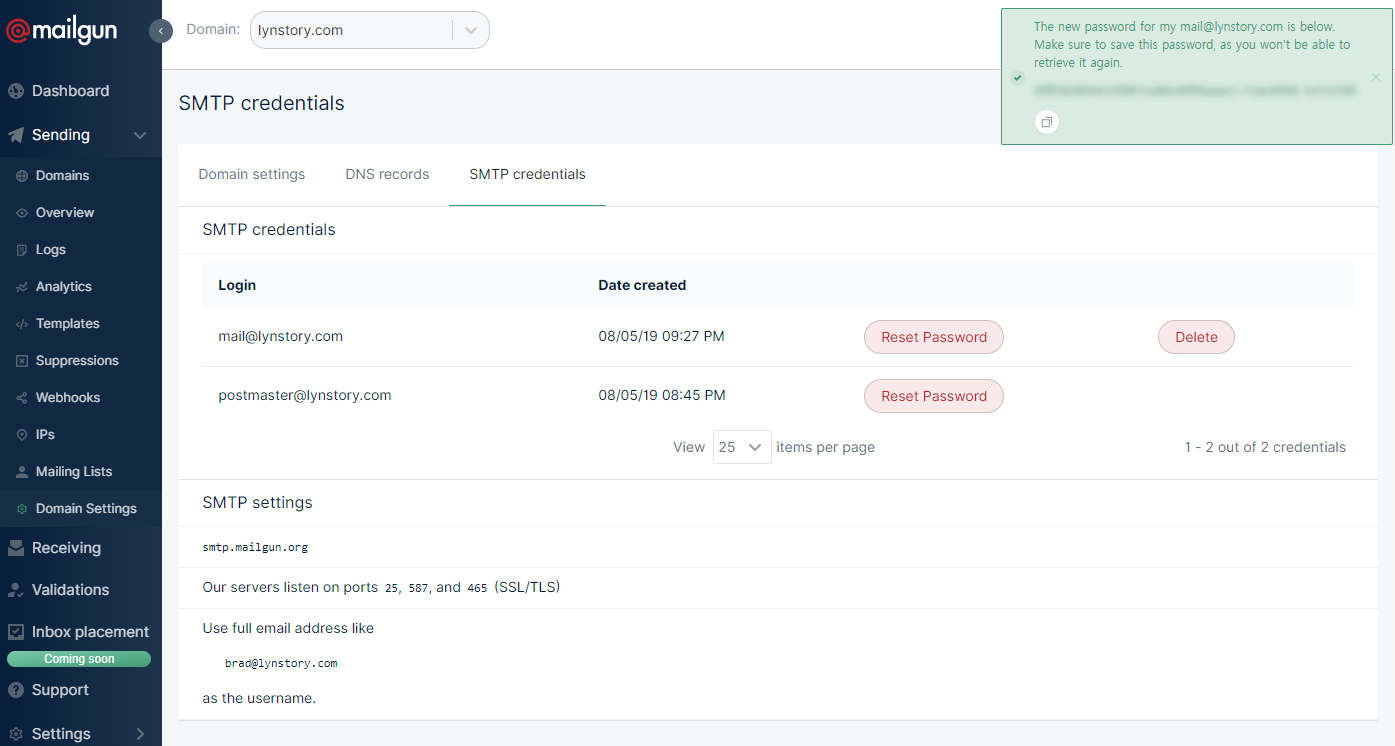Click the Overview eye icon
Image resolution: width=1395 pixels, height=746 pixels.
tap(22, 213)
